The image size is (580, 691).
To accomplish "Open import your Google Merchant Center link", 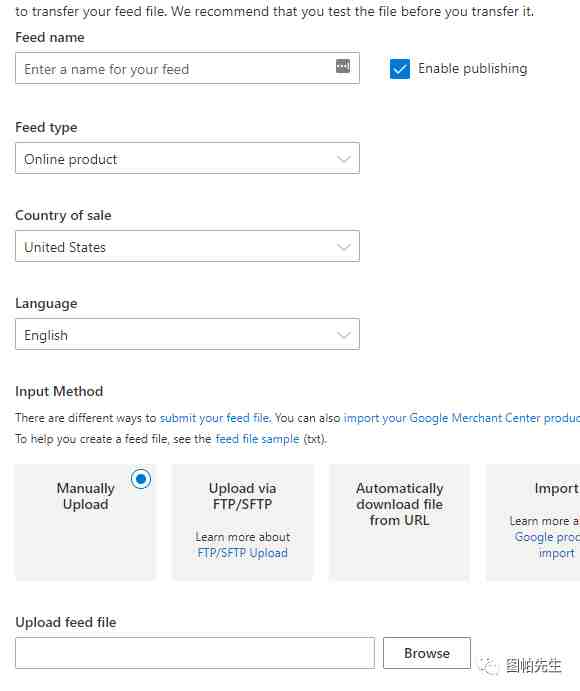I will (461, 418).
